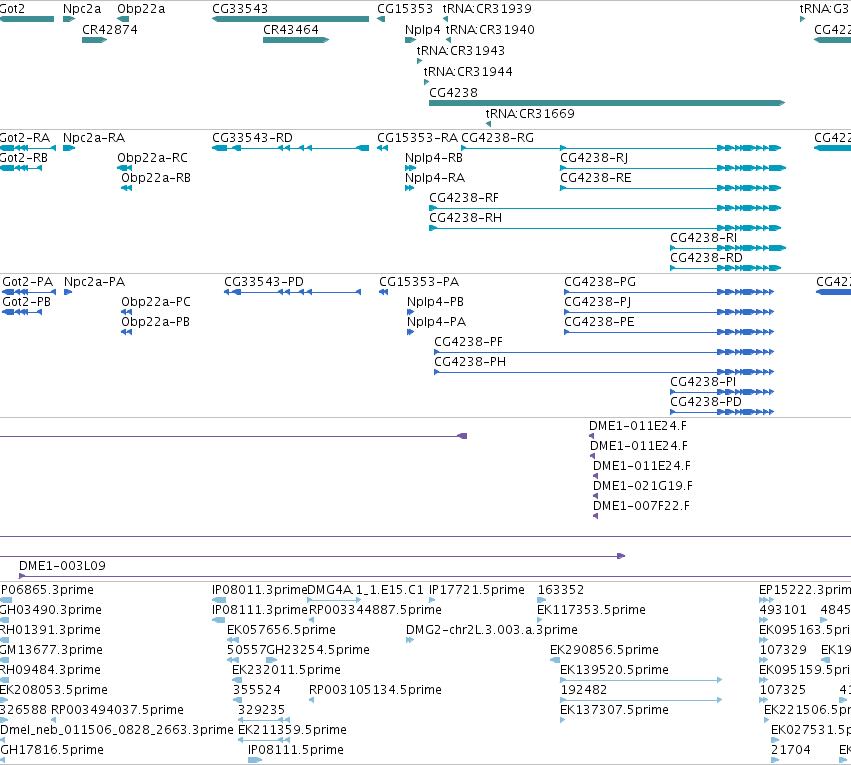
Task: Select the IP08011.3prime EST label
Action: (x=259, y=590)
